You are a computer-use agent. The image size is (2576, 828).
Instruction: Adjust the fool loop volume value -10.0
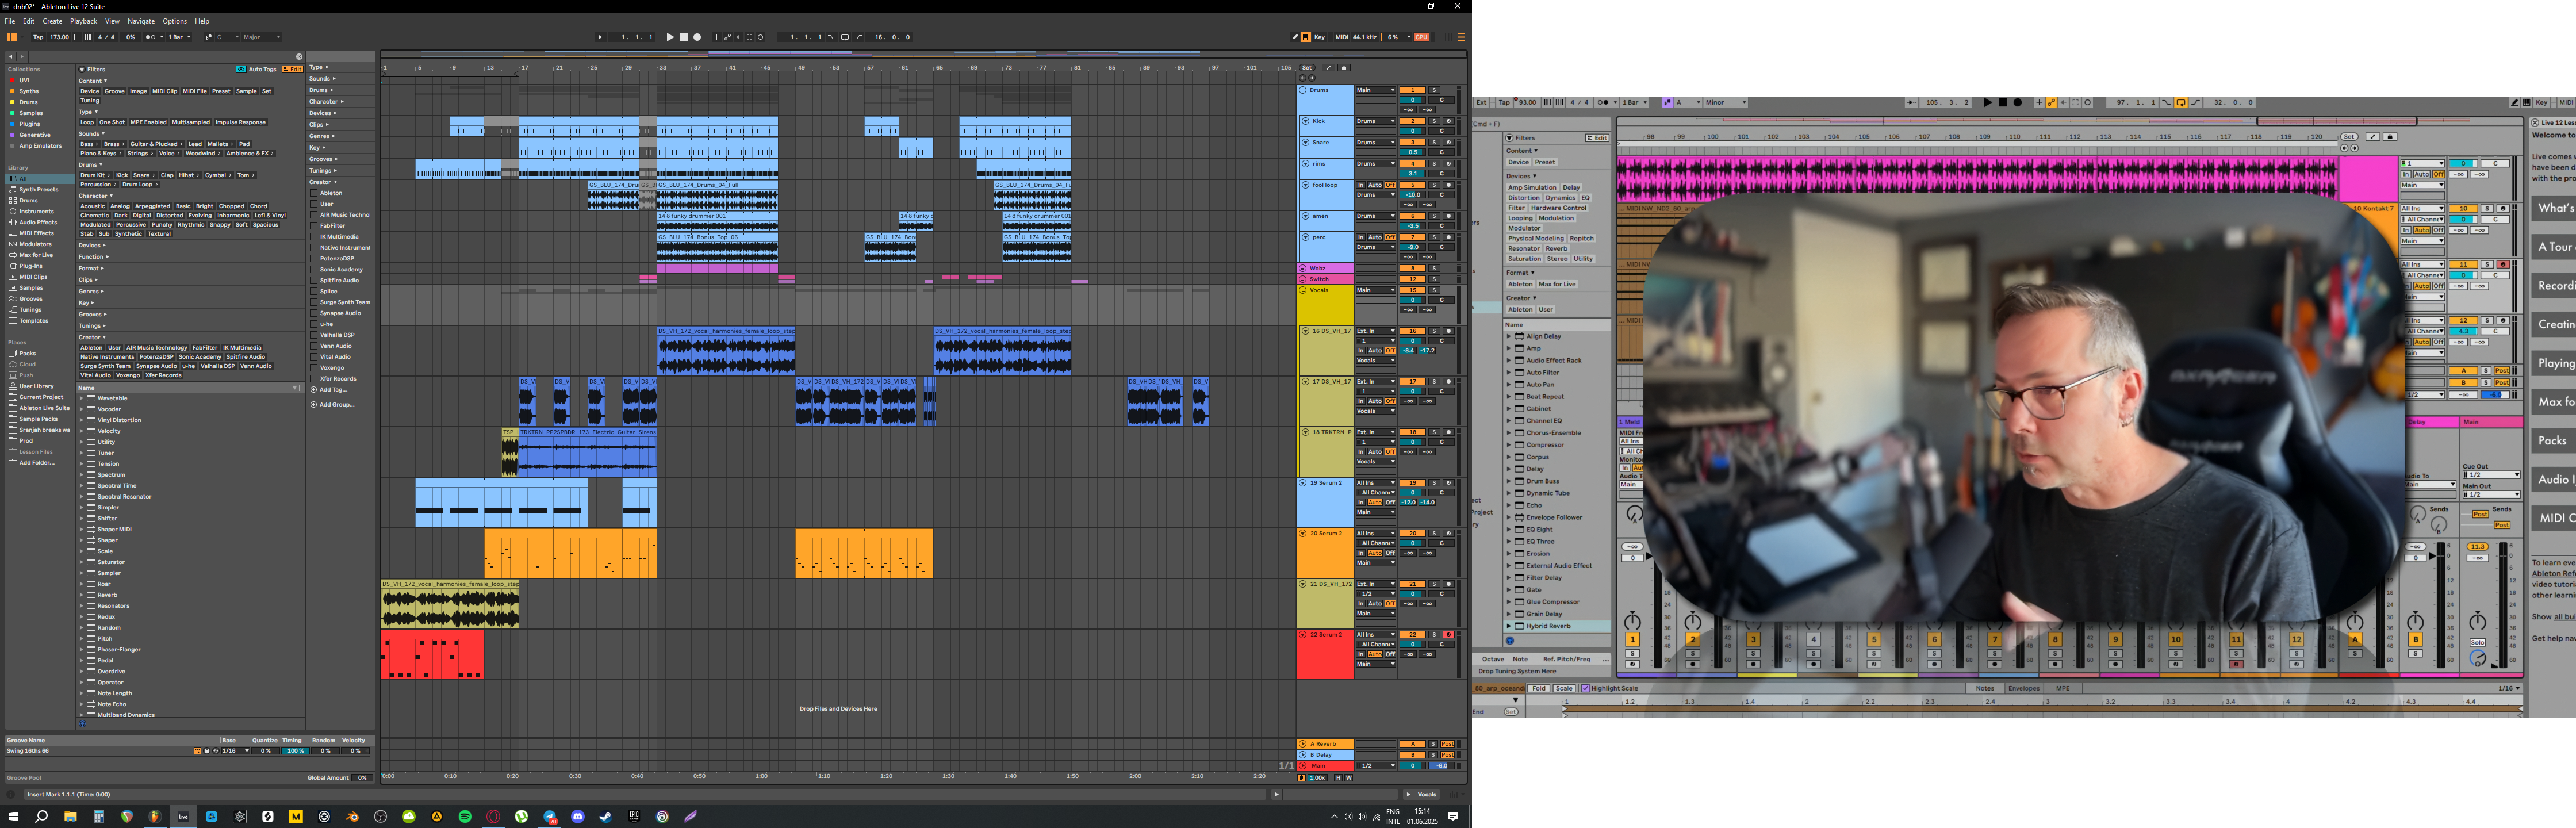pyautogui.click(x=1412, y=195)
